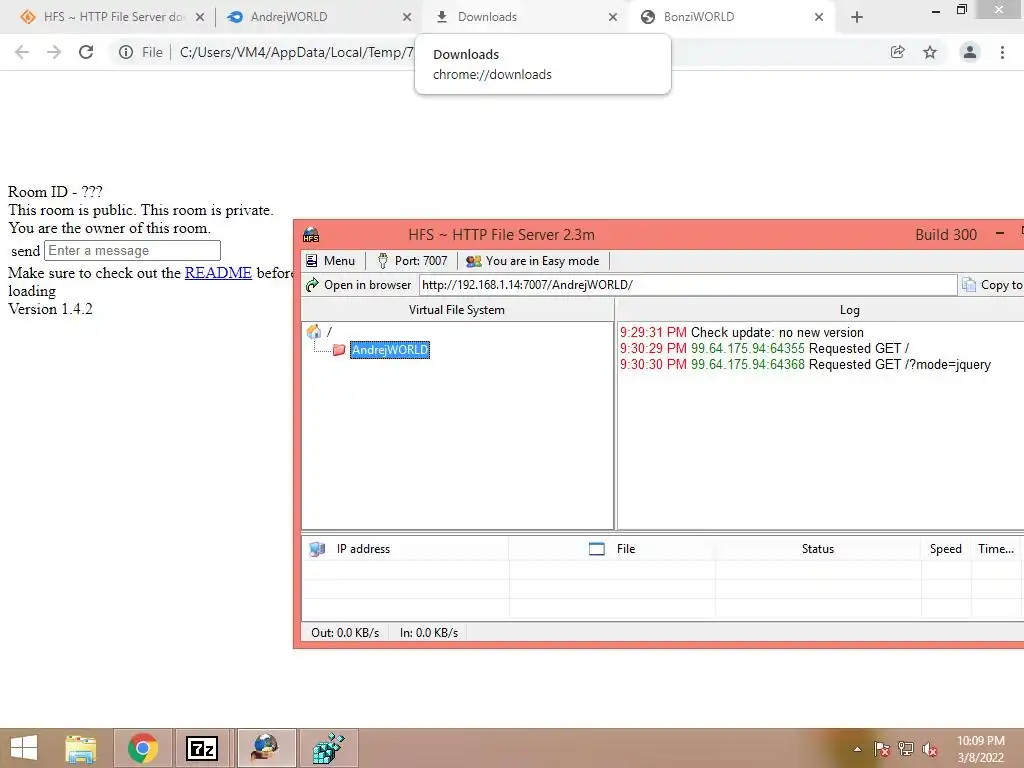Click the Status column header in HFS
Viewport: 1024px width, 768px height.
coord(818,549)
